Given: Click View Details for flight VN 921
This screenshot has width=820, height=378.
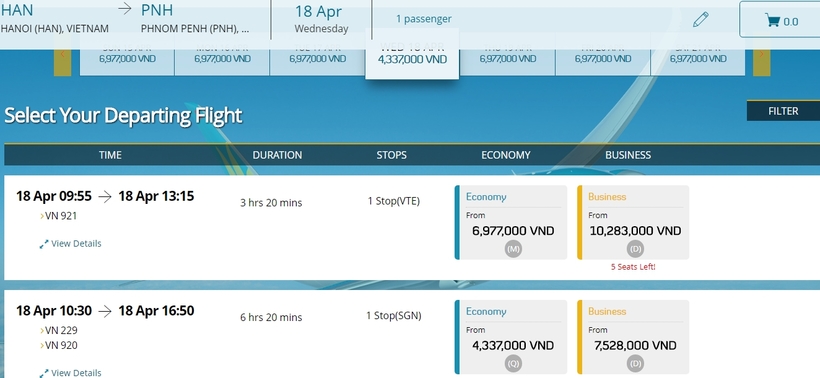Looking at the screenshot, I should (71, 244).
